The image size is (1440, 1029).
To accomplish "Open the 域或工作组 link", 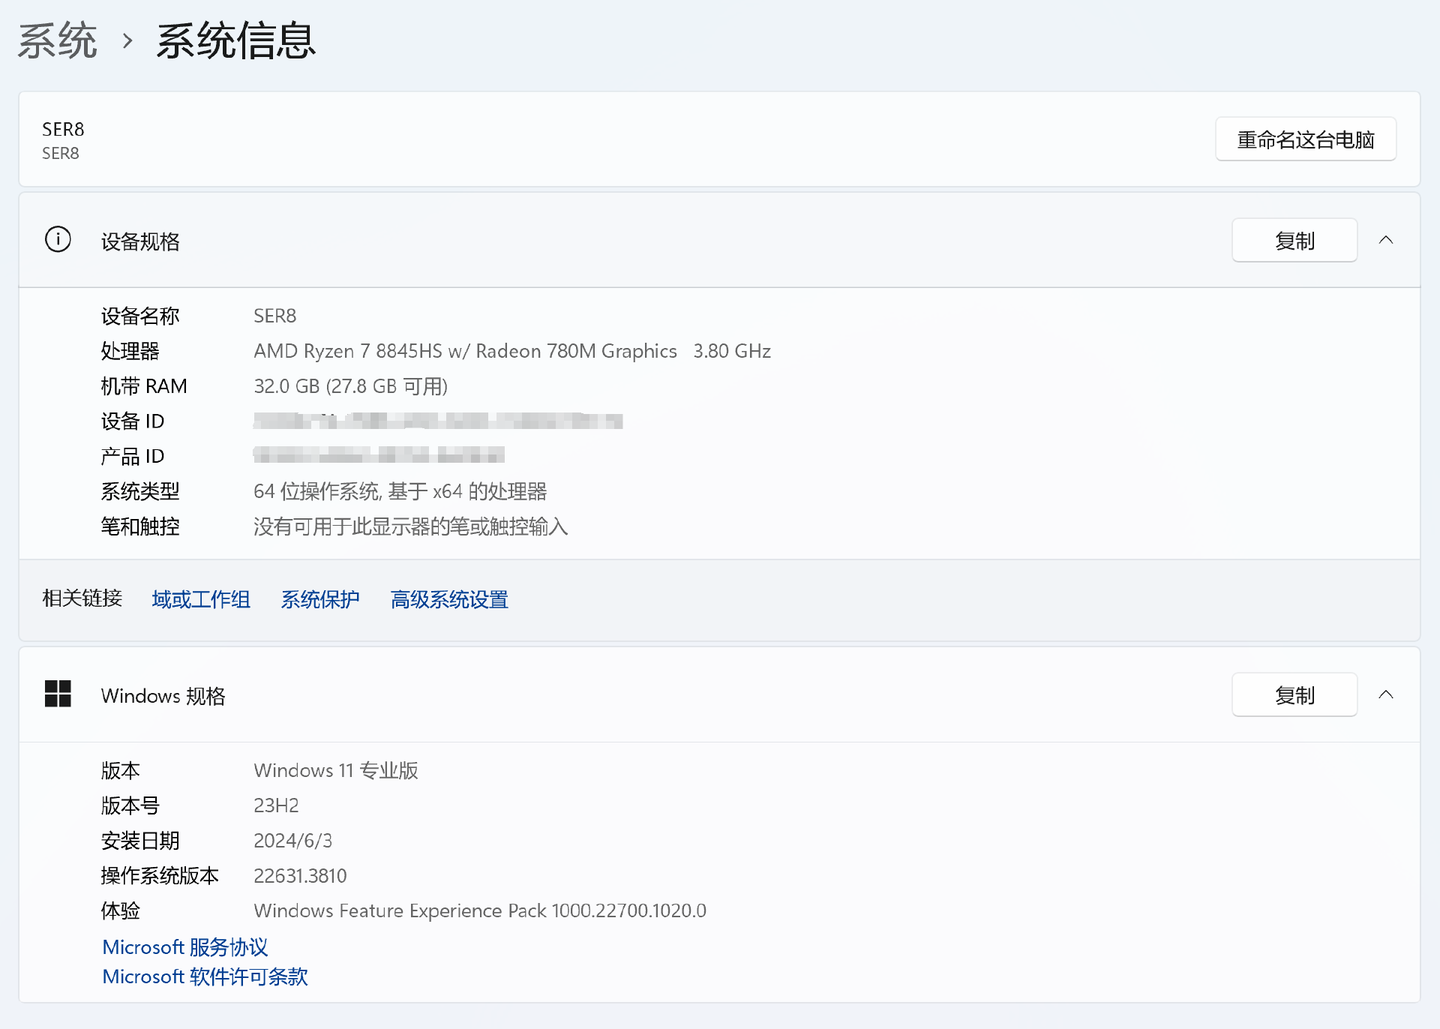I will [201, 599].
